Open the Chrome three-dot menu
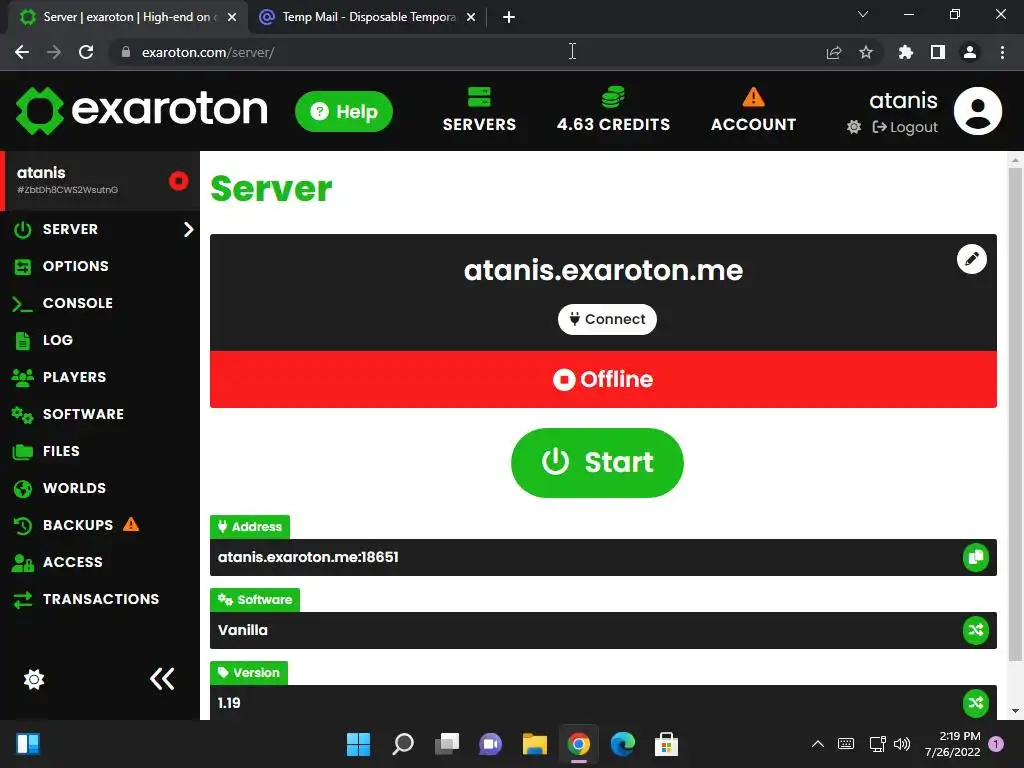Screen dimensions: 1024x768 click(1002, 52)
